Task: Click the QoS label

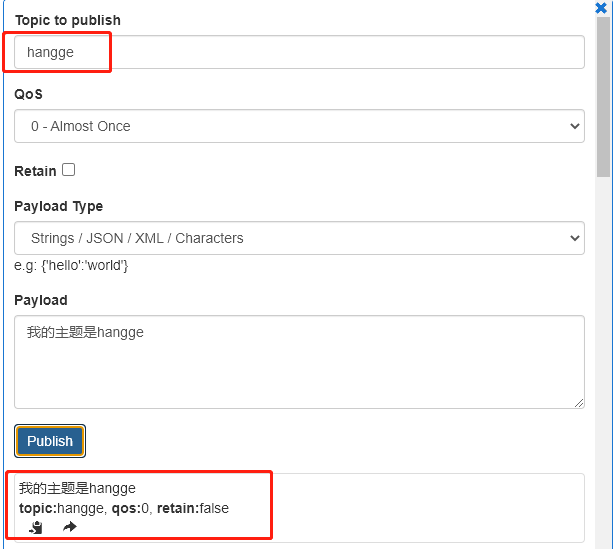Action: (28, 94)
